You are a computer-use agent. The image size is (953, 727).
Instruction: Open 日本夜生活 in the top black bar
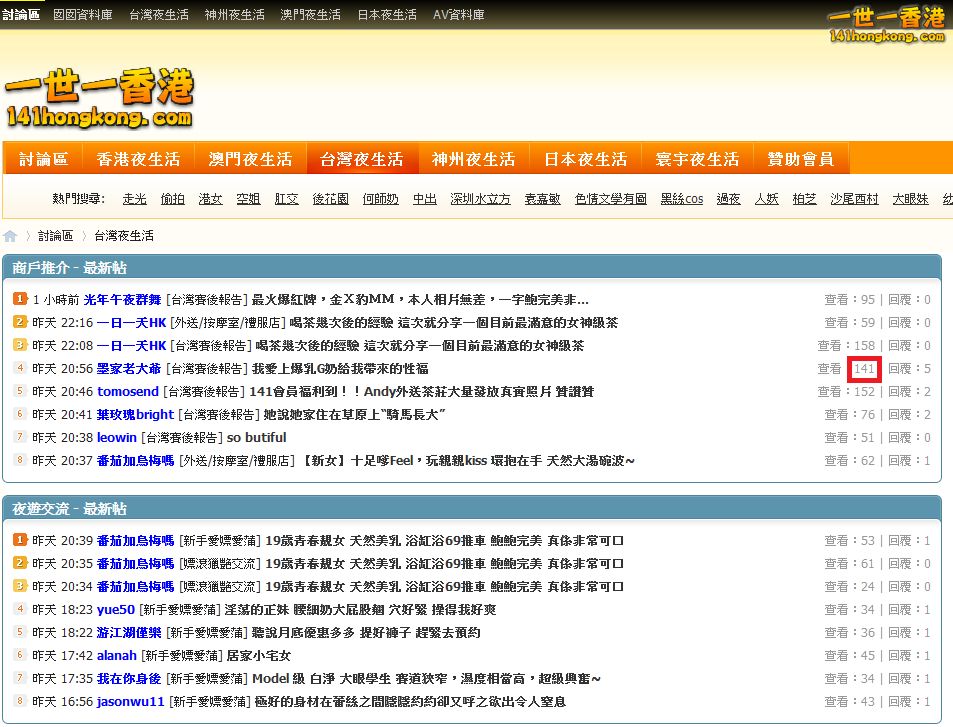387,15
